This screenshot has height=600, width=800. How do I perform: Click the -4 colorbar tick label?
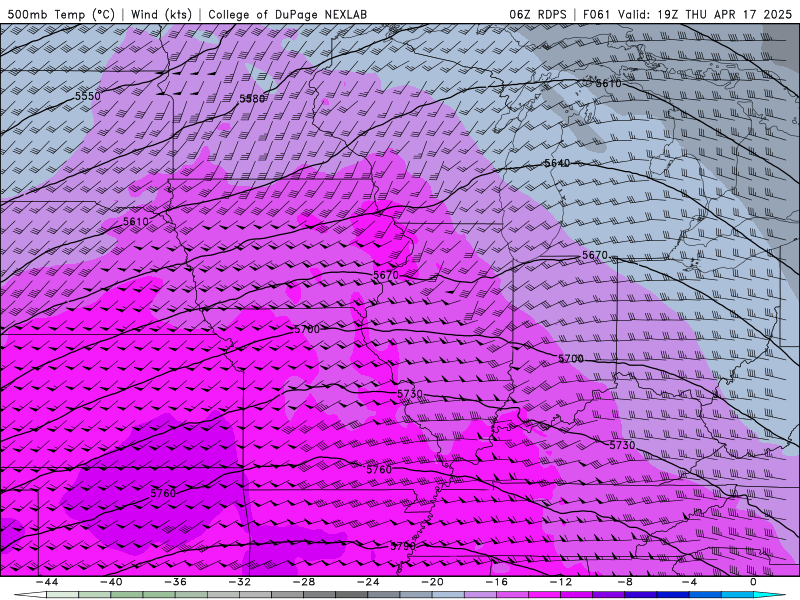[689, 582]
